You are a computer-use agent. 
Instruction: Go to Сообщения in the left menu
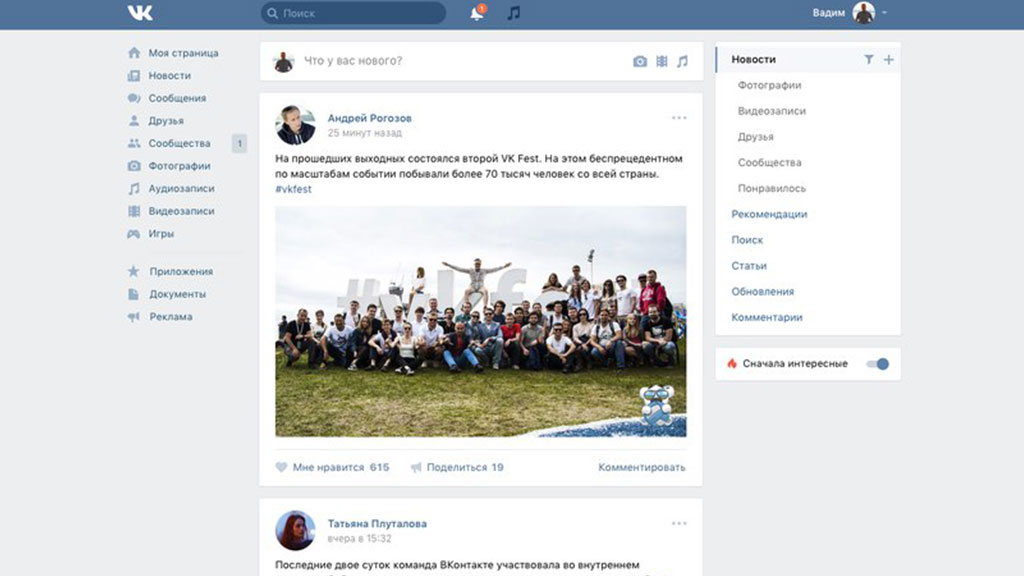point(177,98)
